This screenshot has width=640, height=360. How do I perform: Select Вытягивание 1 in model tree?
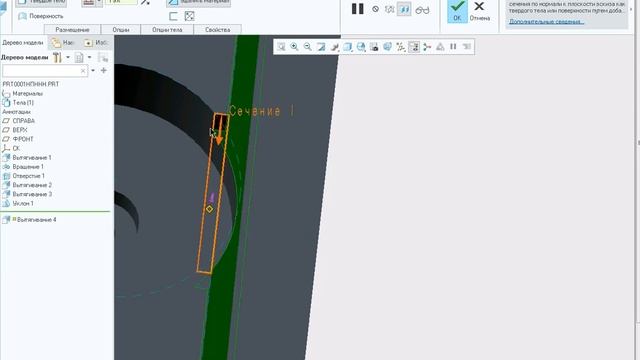click(27, 158)
